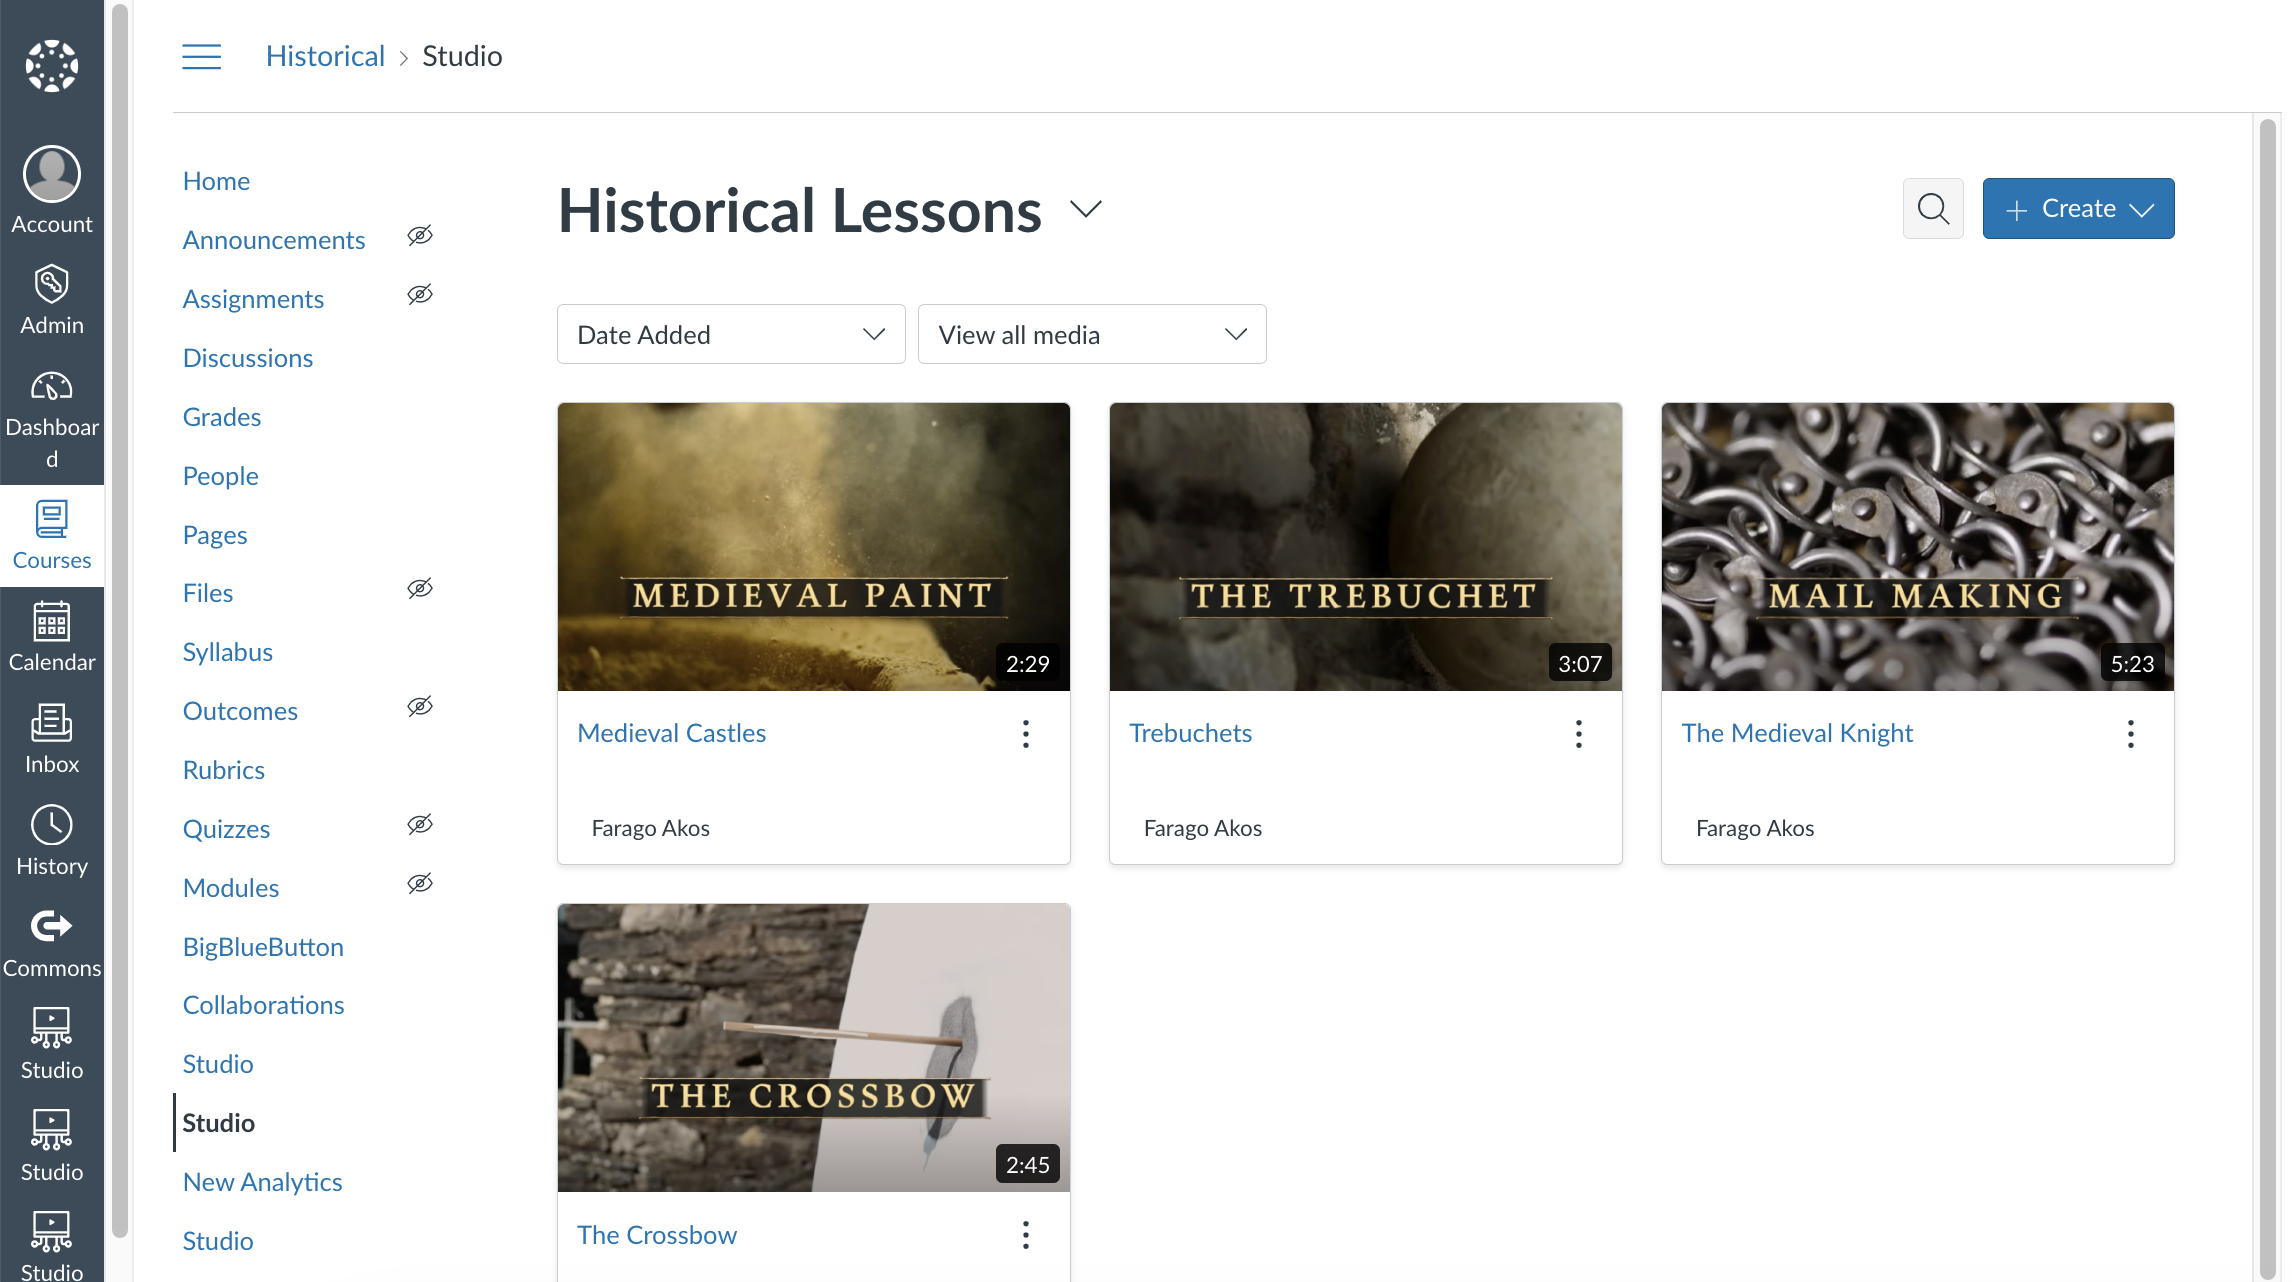Click the hidden-eye icon beside Files

420,588
